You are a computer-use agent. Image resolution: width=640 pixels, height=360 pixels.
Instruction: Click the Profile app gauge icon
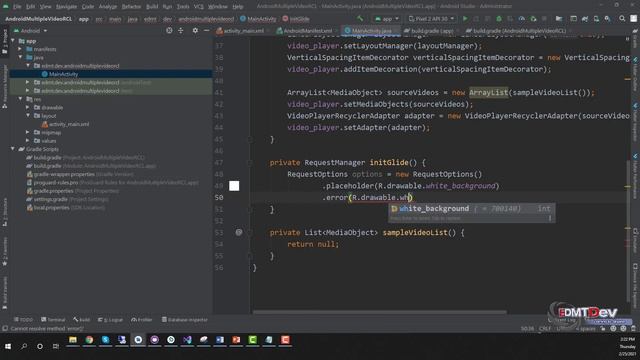522,19
